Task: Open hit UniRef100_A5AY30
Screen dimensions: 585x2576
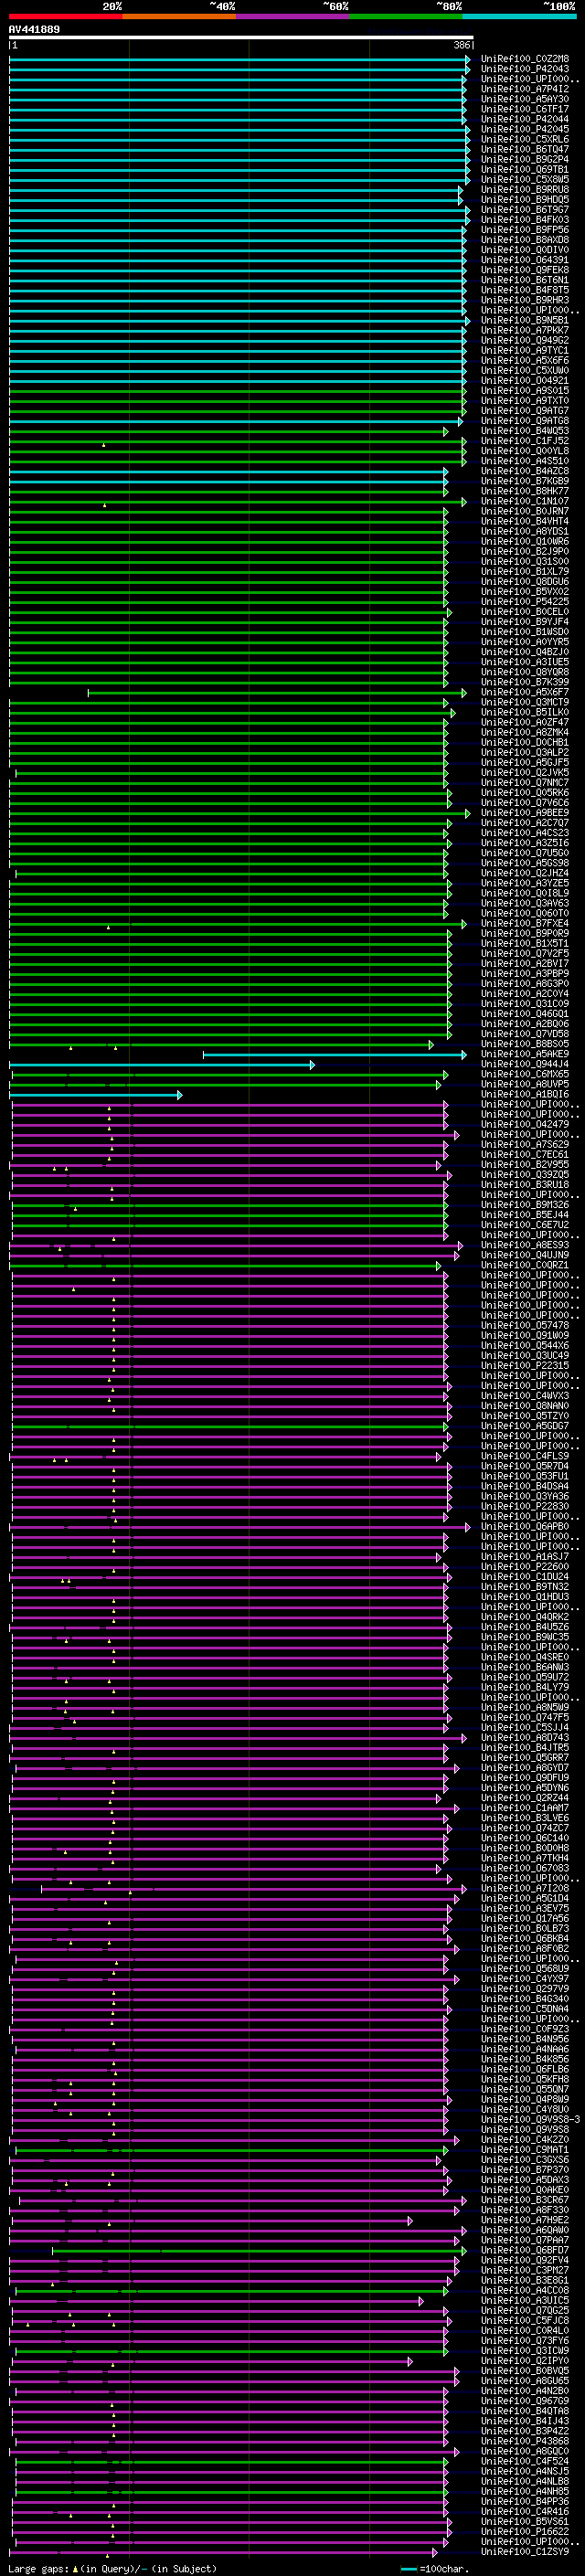Action: (x=525, y=99)
